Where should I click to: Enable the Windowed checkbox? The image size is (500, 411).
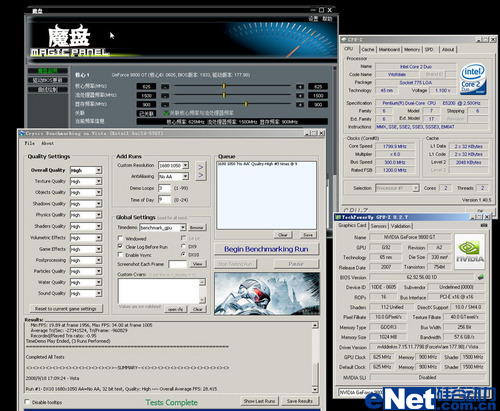coord(120,238)
